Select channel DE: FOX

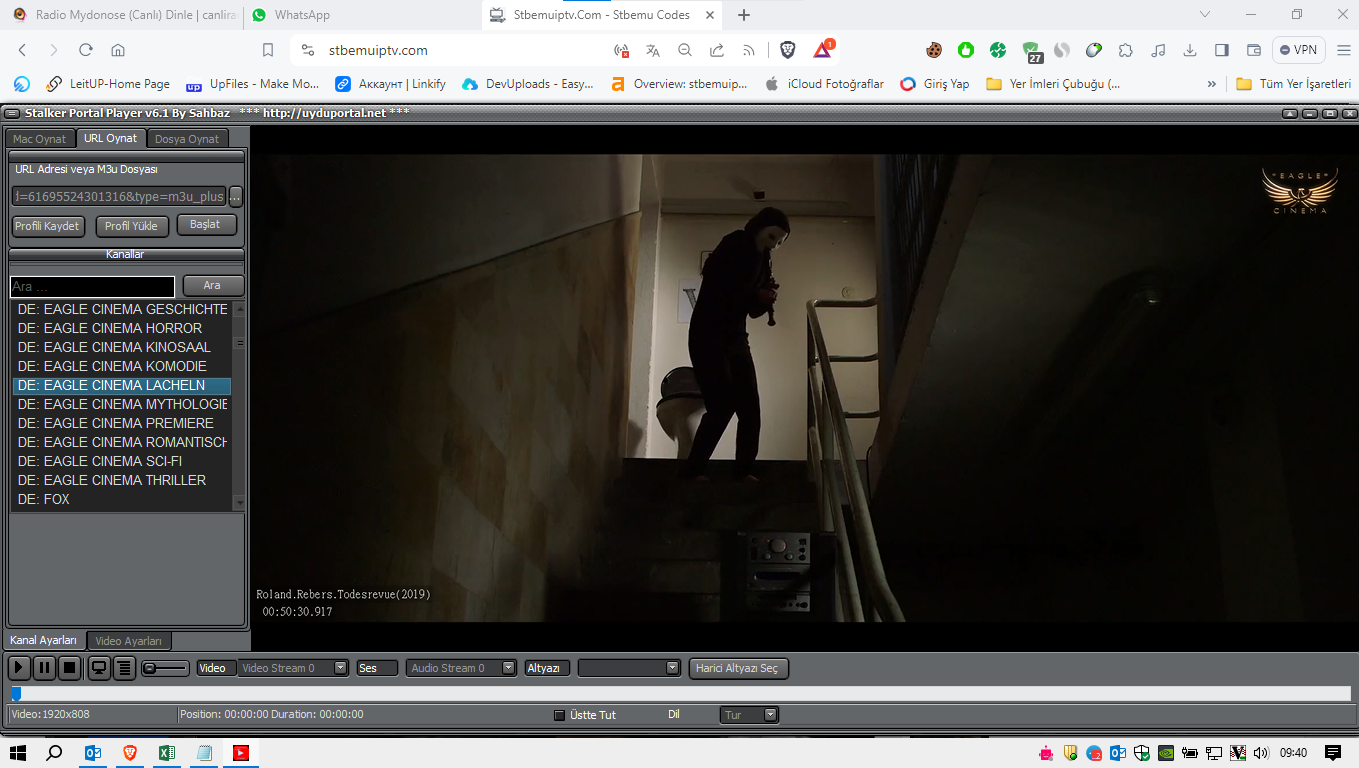point(122,499)
